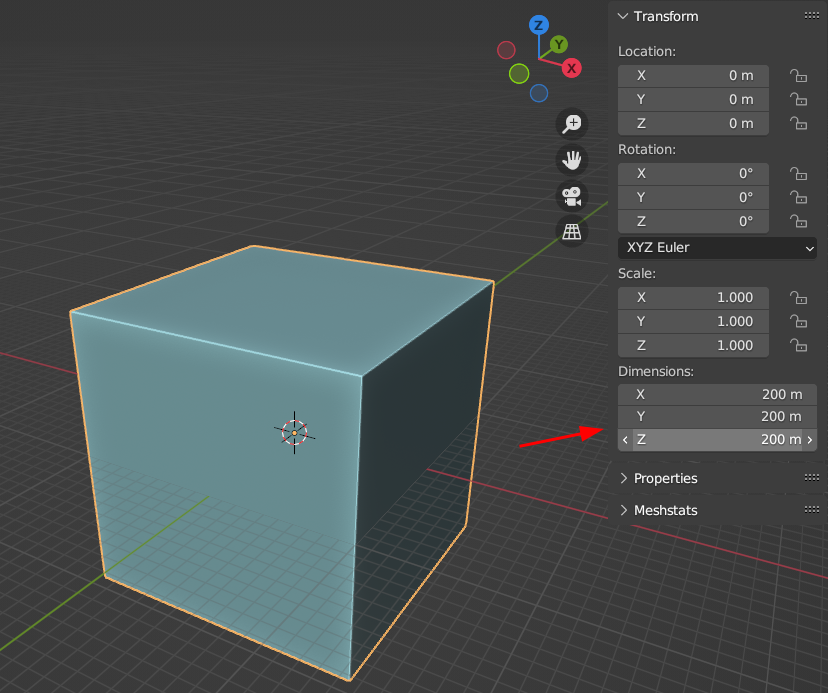Increase Dimensions Z with right arrow
This screenshot has height=693, width=828.
[x=810, y=440]
